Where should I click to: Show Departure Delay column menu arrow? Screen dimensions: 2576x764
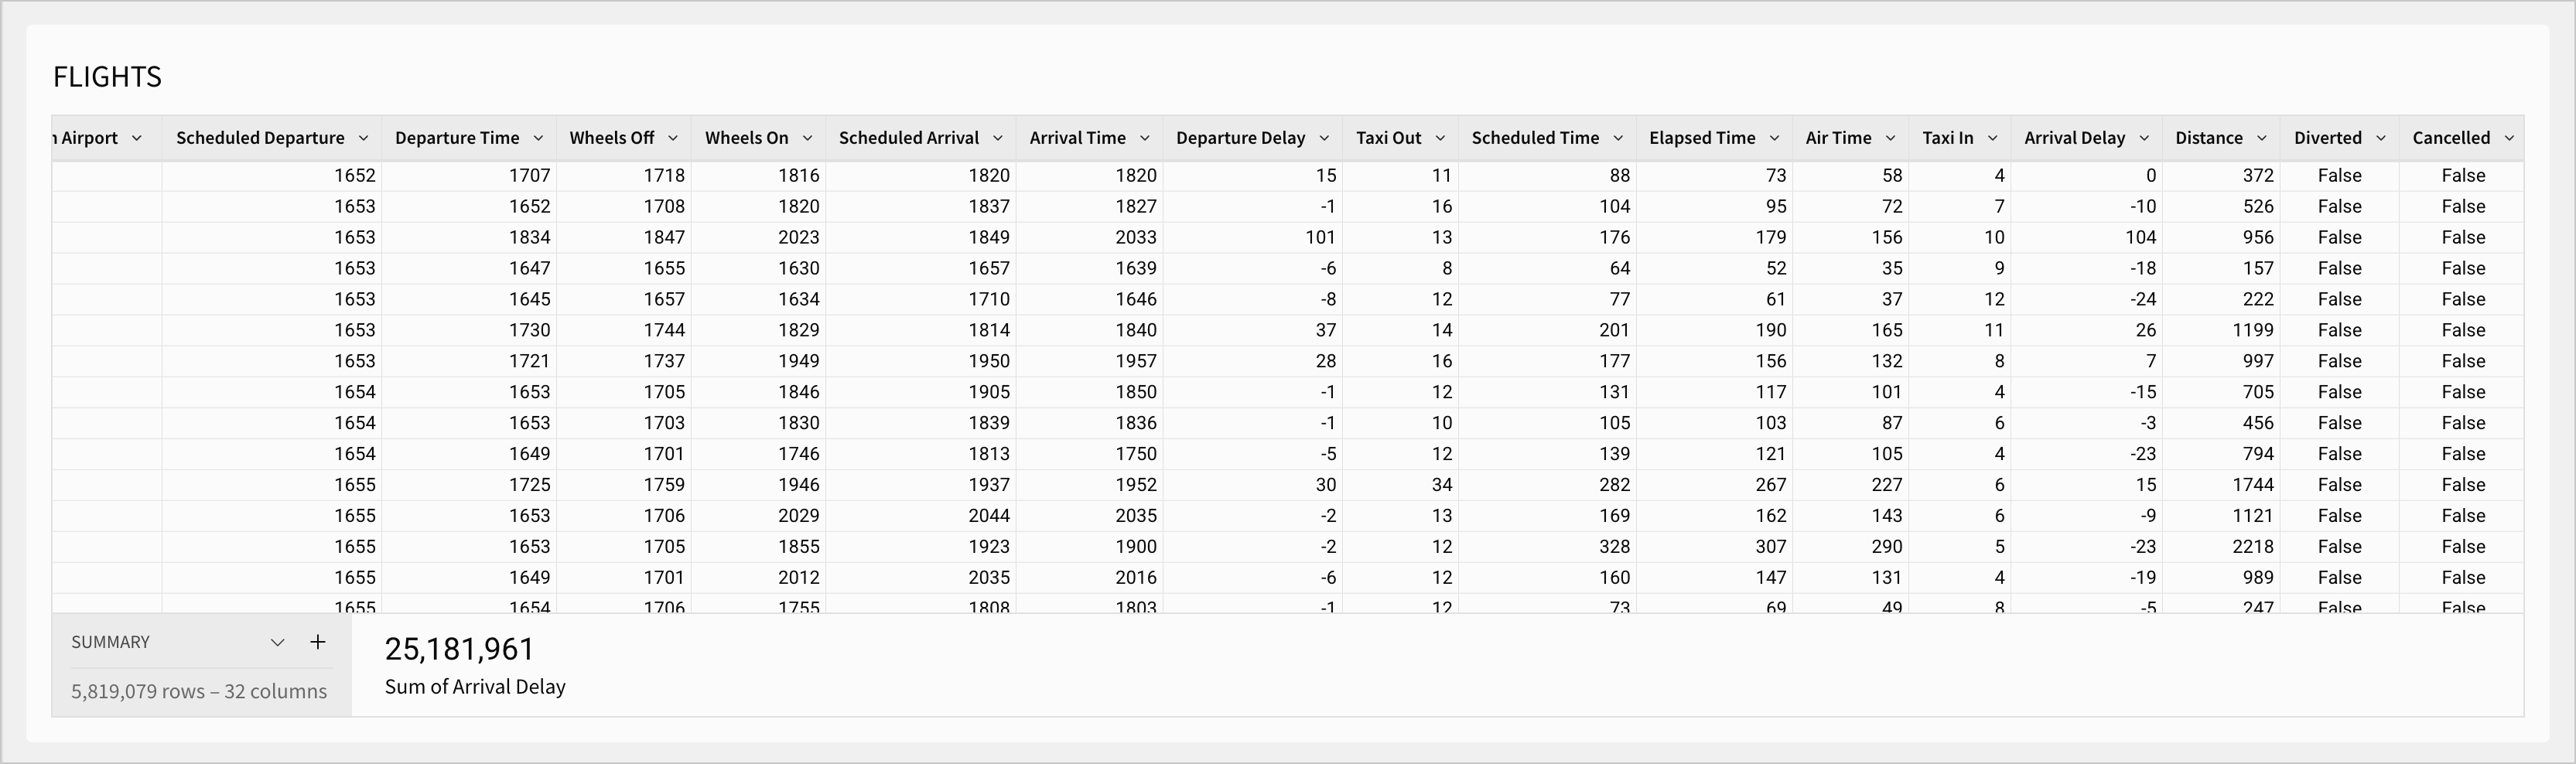pyautogui.click(x=1324, y=138)
